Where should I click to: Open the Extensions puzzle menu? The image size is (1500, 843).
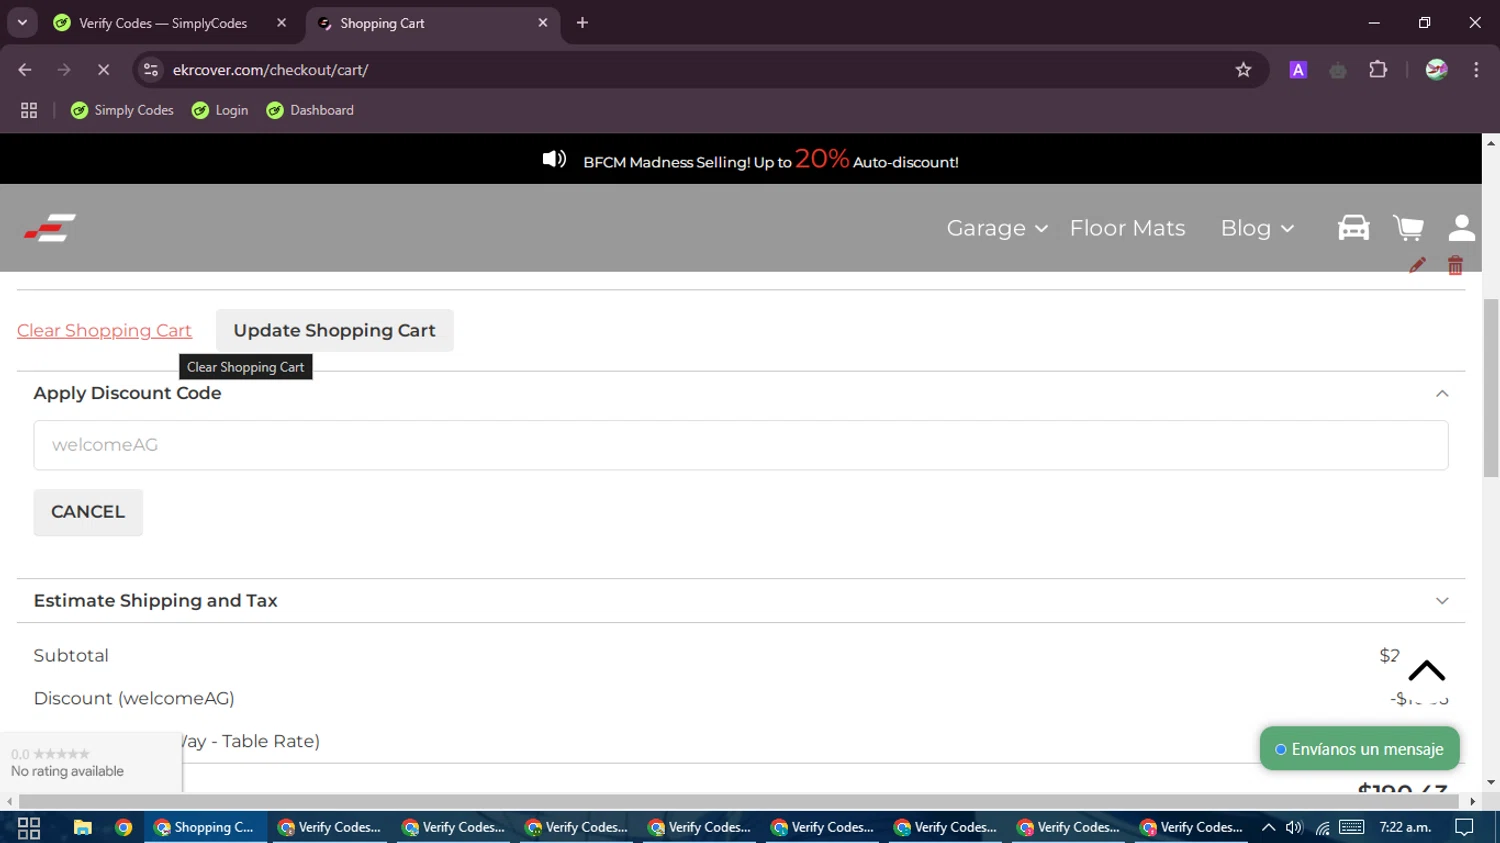click(x=1378, y=70)
